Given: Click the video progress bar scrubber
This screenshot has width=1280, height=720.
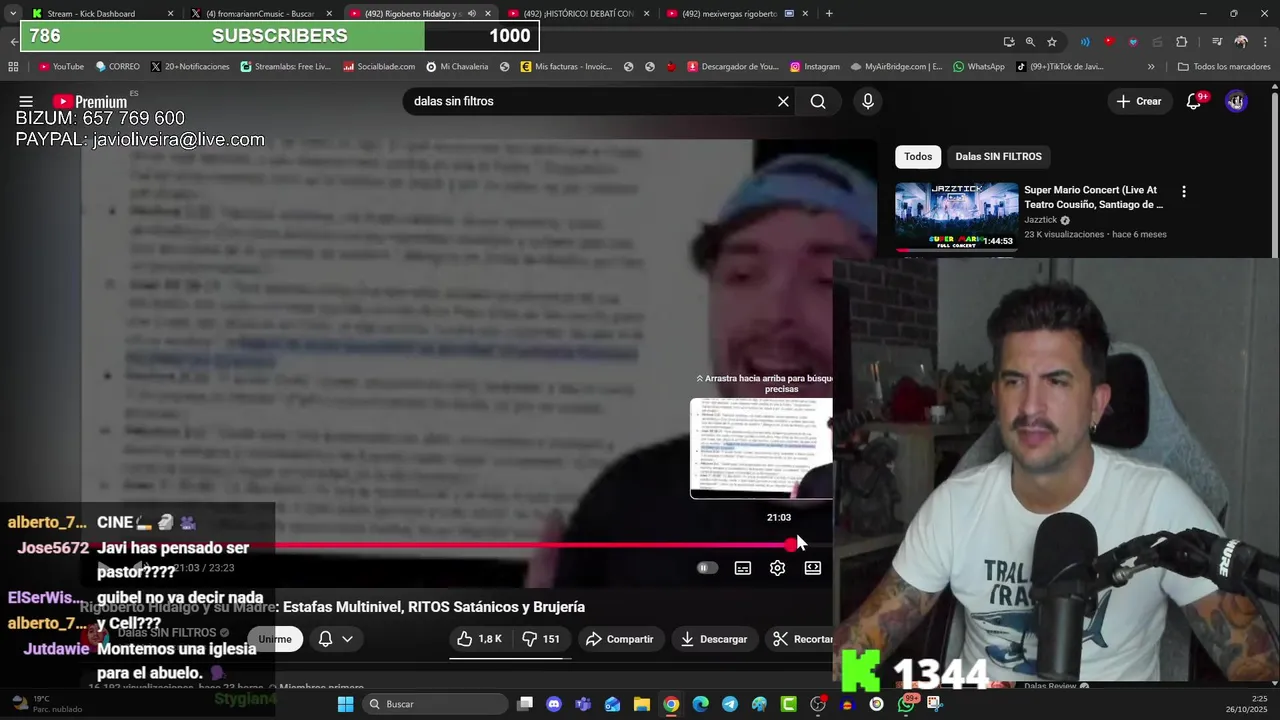Looking at the screenshot, I should click(790, 545).
